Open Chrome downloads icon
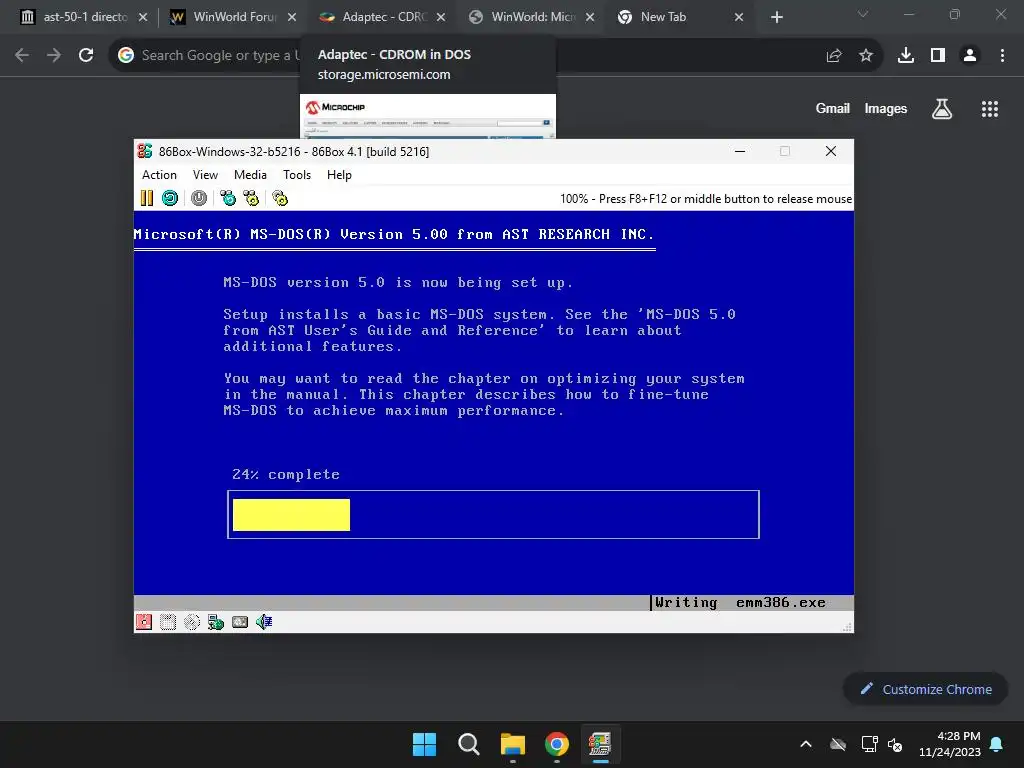The image size is (1024, 768). click(x=906, y=56)
